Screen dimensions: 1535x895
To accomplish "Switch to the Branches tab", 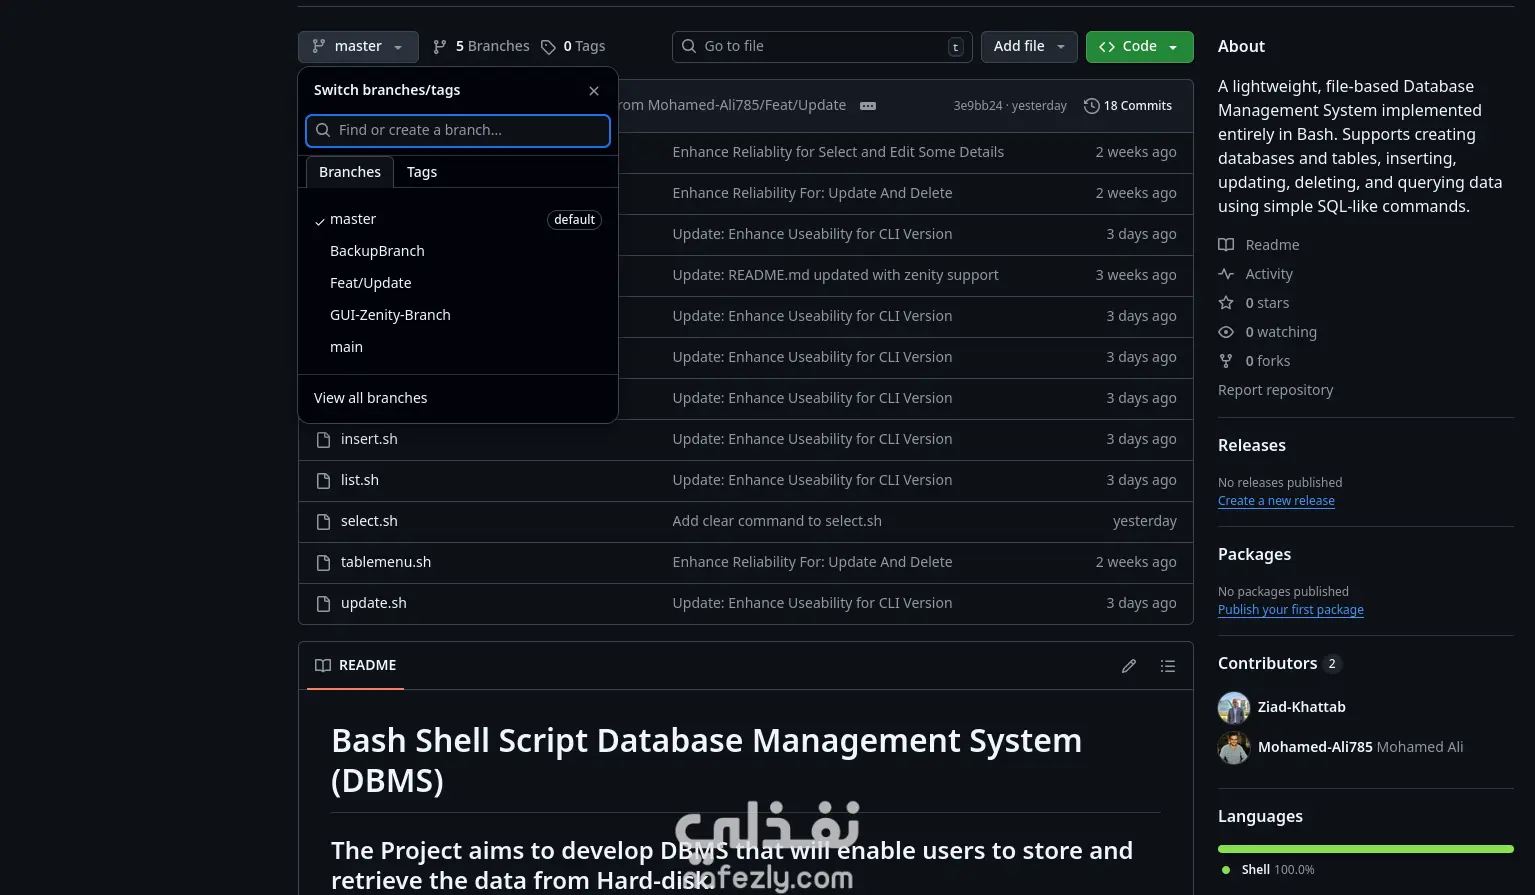I will pyautogui.click(x=350, y=172).
